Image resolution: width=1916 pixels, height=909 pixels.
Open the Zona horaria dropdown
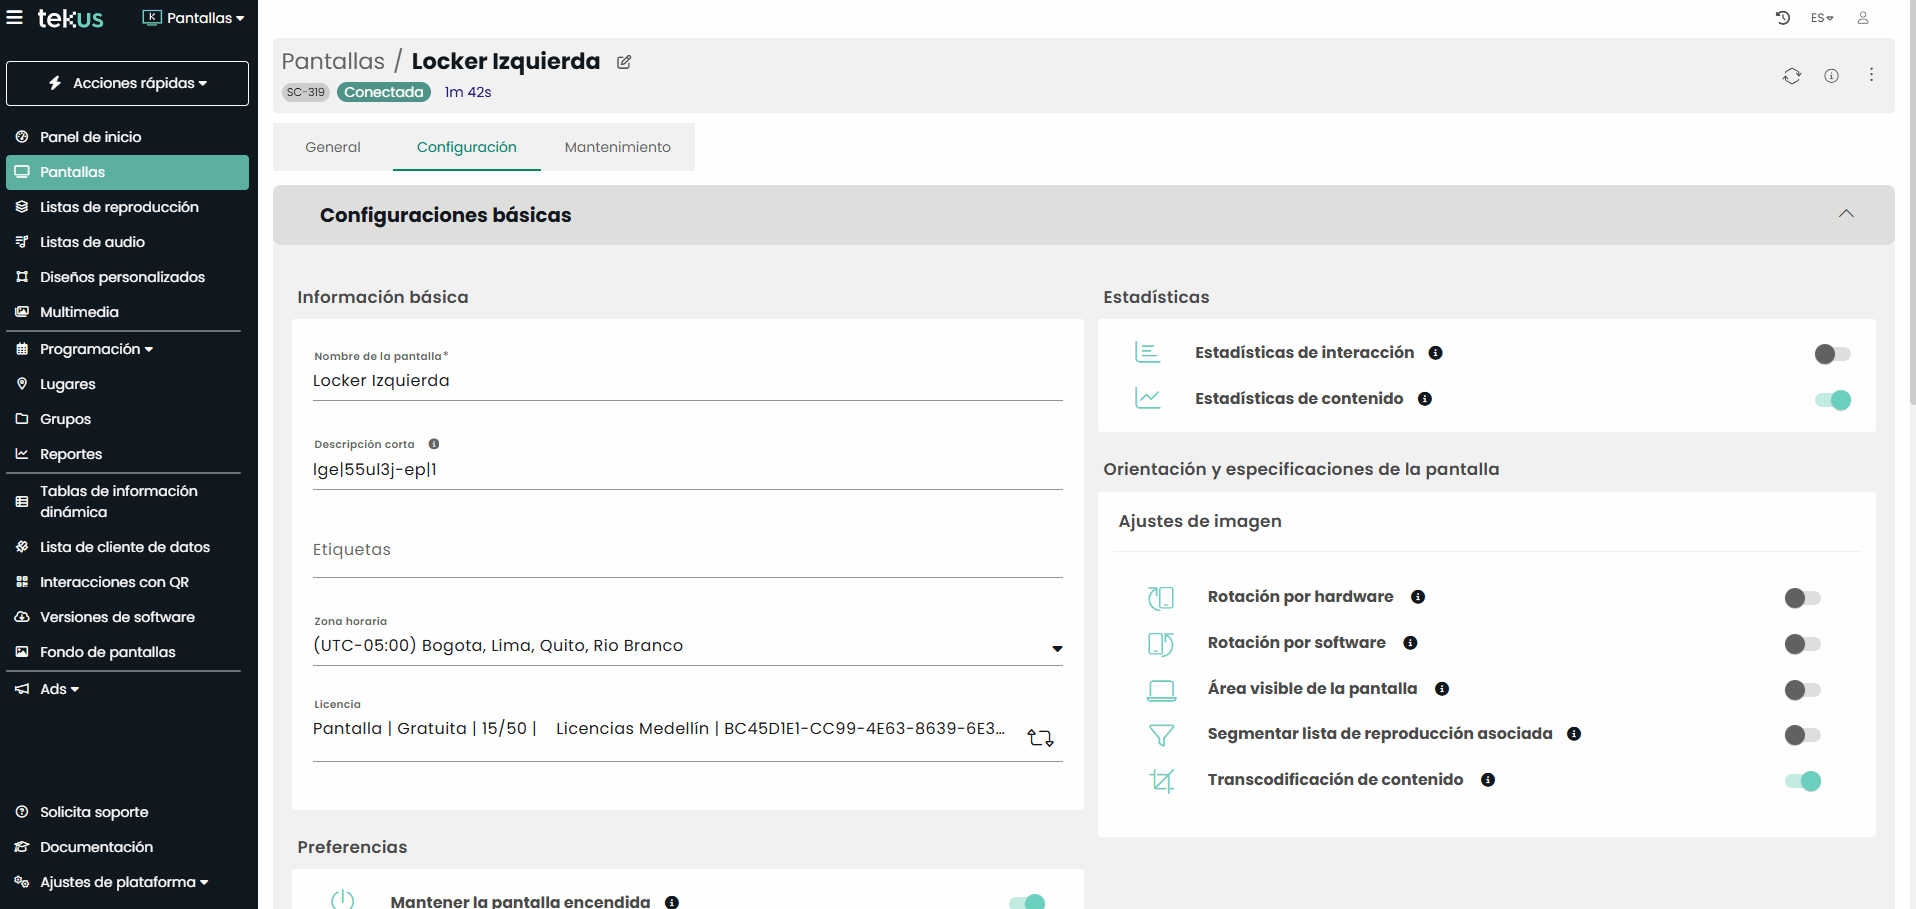pyautogui.click(x=1056, y=648)
